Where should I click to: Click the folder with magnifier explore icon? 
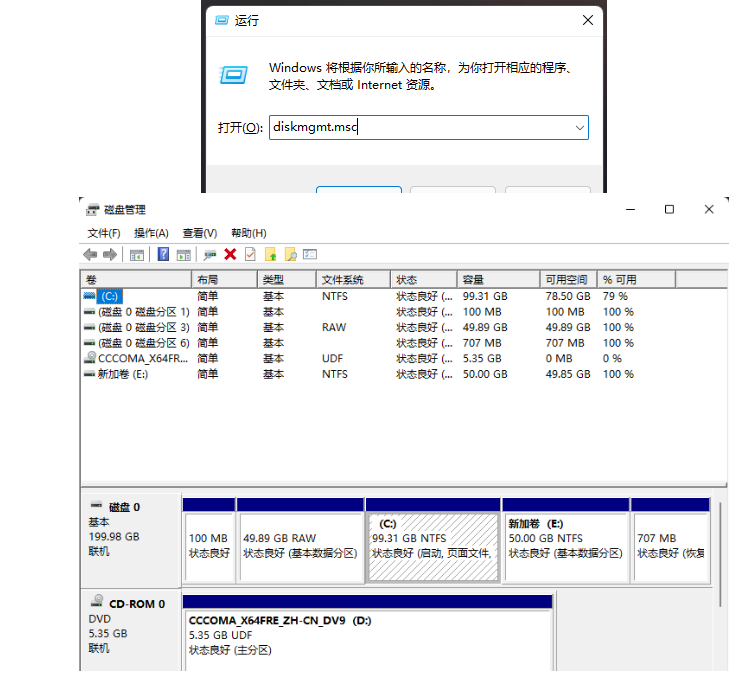click(291, 254)
